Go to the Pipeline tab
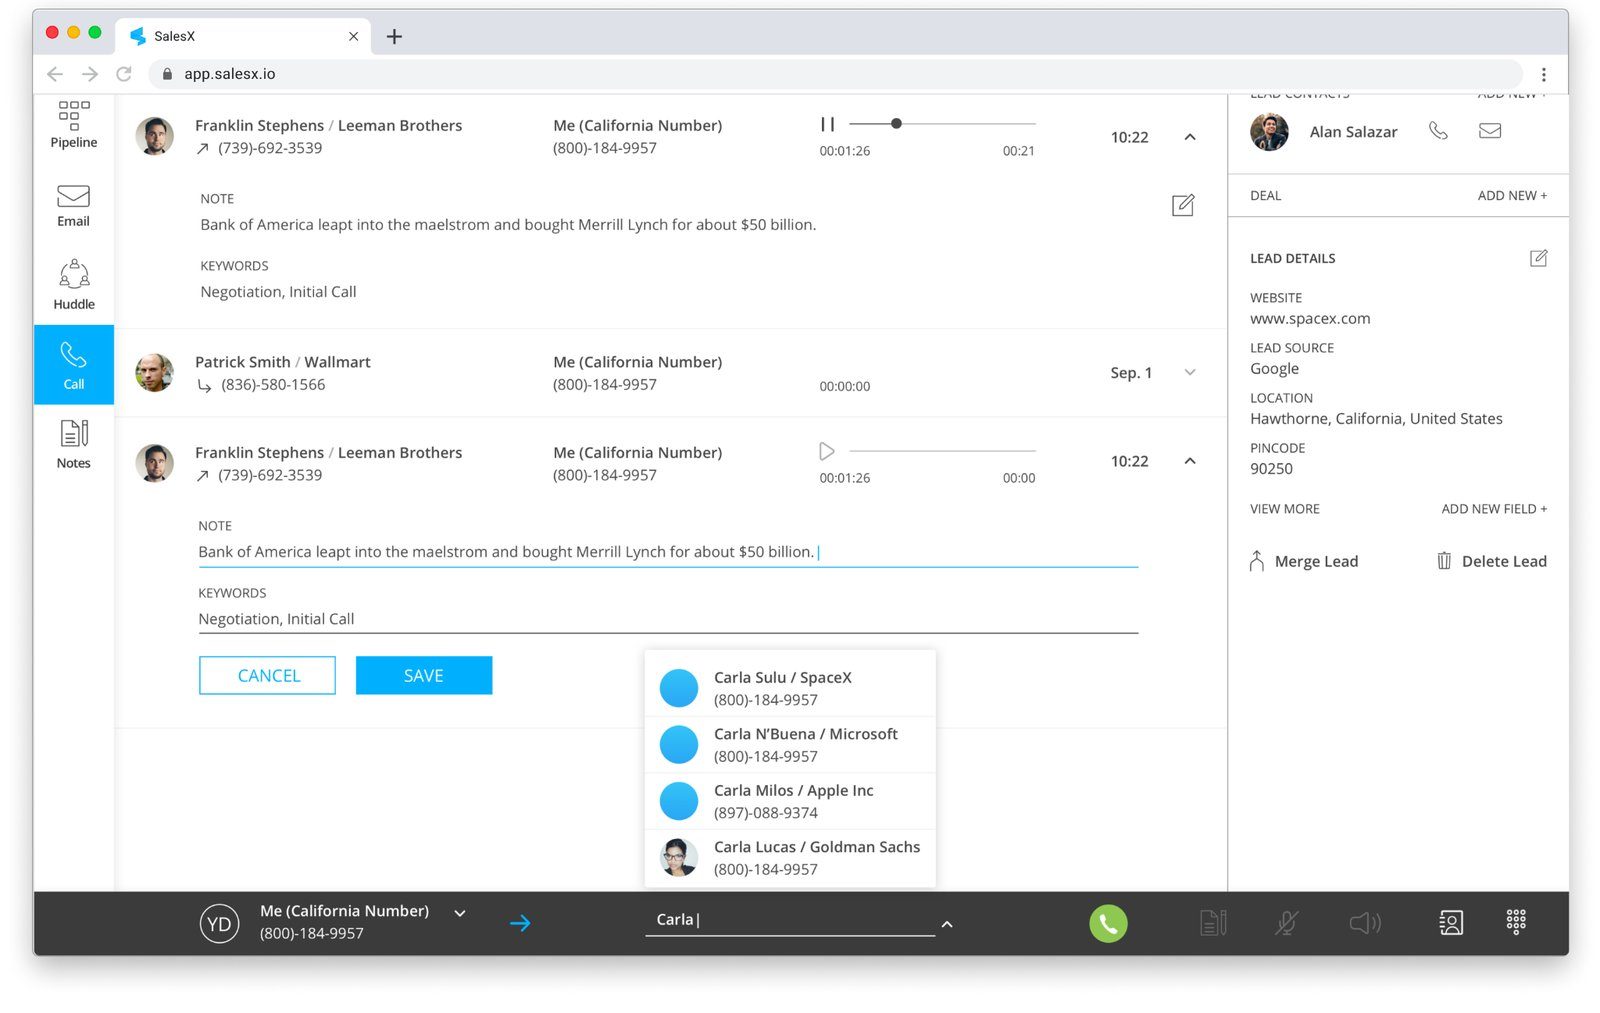This screenshot has width=1600, height=1013. pos(74,125)
